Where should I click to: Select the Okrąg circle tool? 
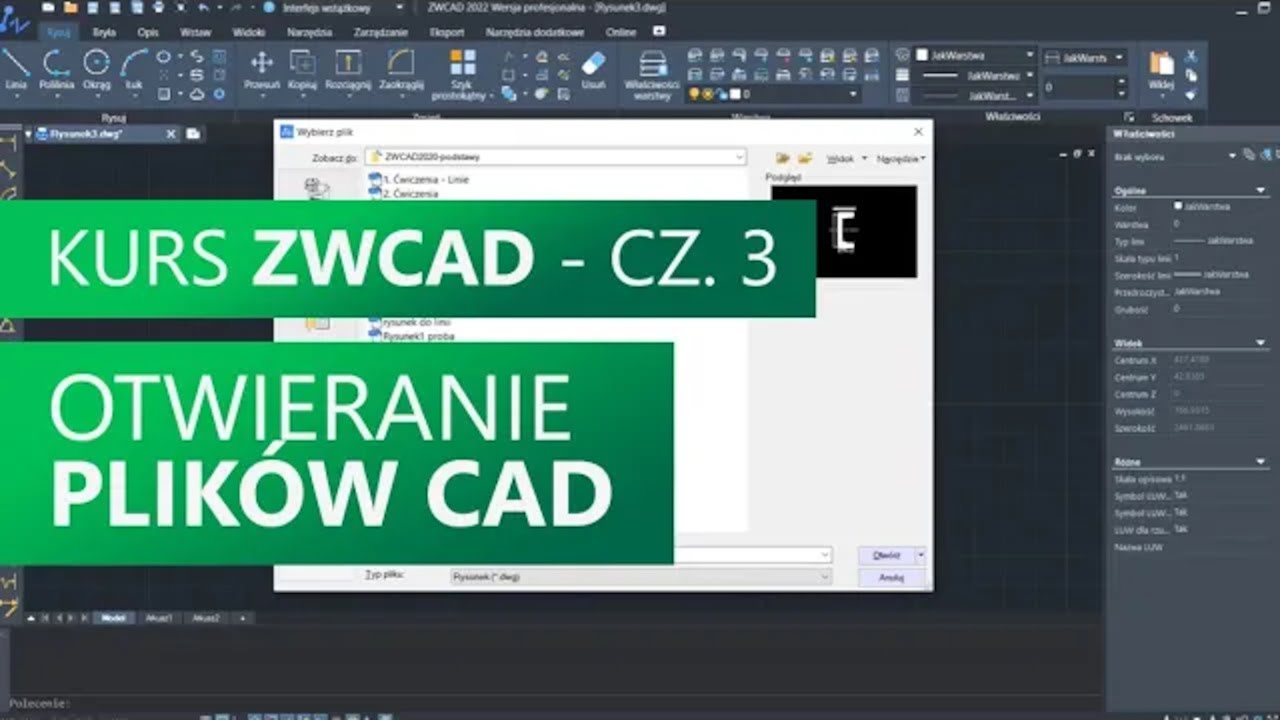tap(97, 70)
